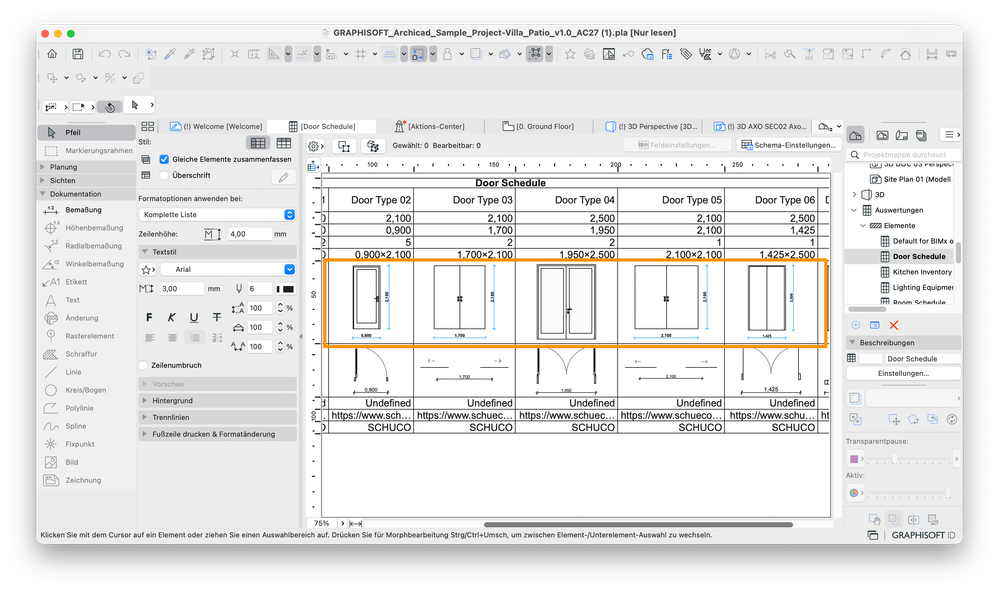Expand the Hintergrund section
Viewport: 999px width, 592px height.
[217, 401]
